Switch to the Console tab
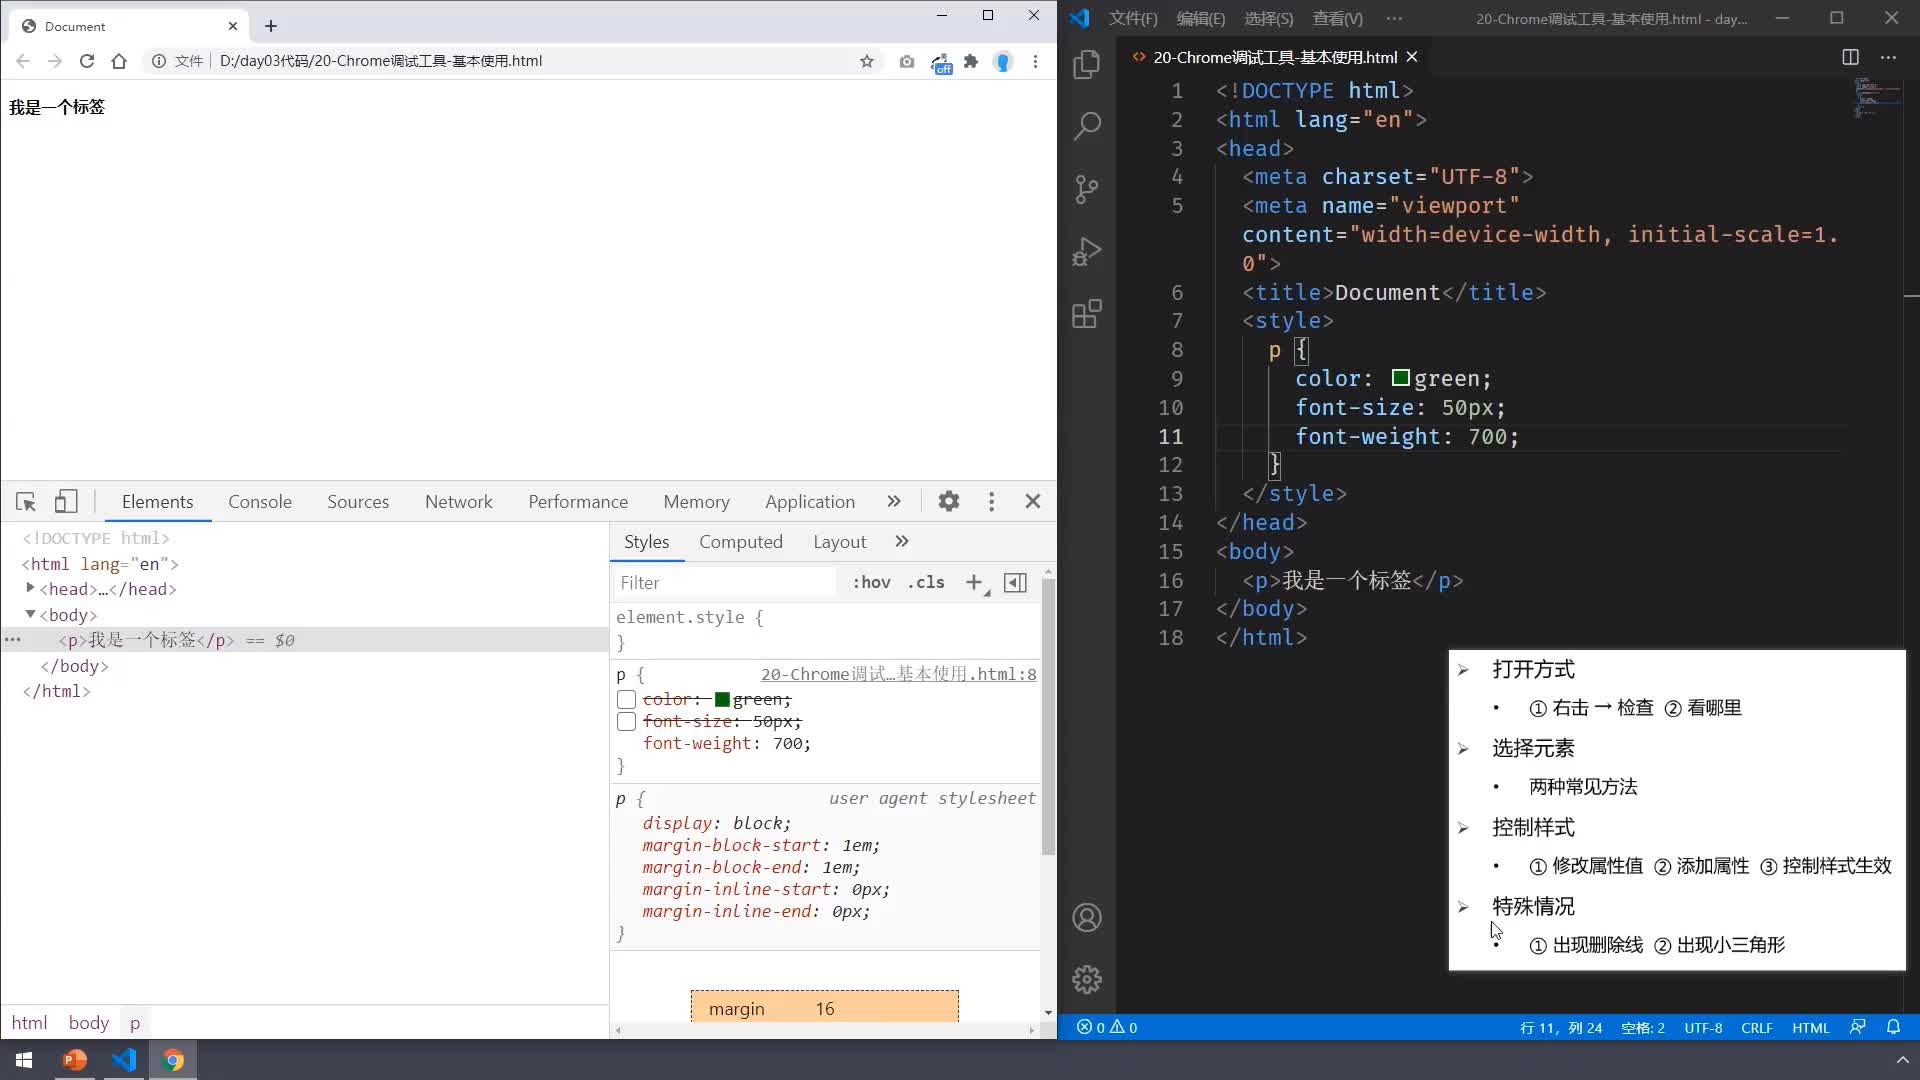This screenshot has height=1080, width=1920. coord(260,501)
